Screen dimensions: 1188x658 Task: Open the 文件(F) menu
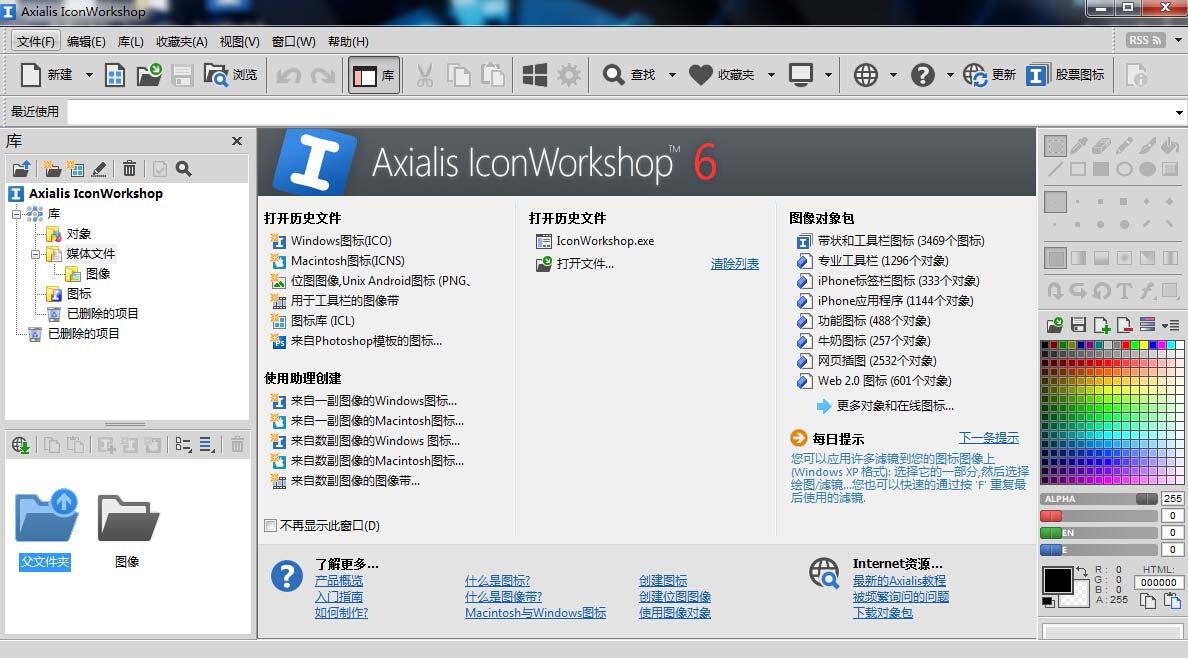tap(36, 41)
